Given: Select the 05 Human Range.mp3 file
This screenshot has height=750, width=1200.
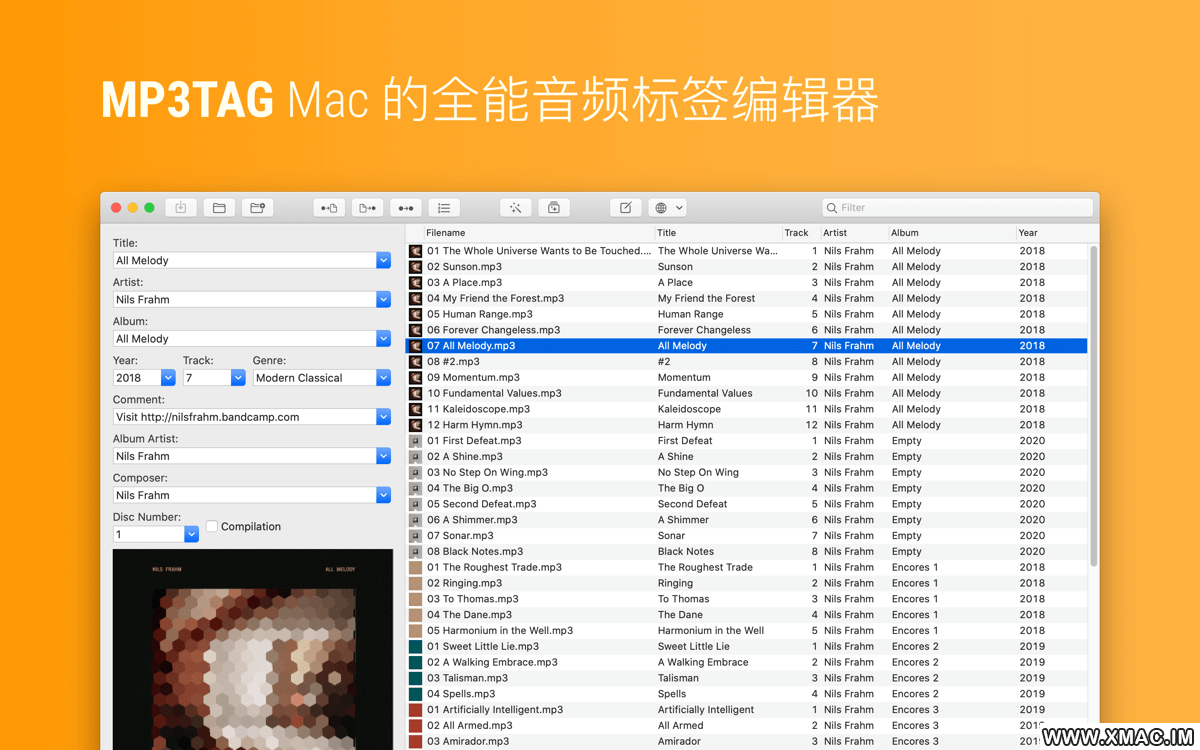Looking at the screenshot, I should pyautogui.click(x=480, y=314).
